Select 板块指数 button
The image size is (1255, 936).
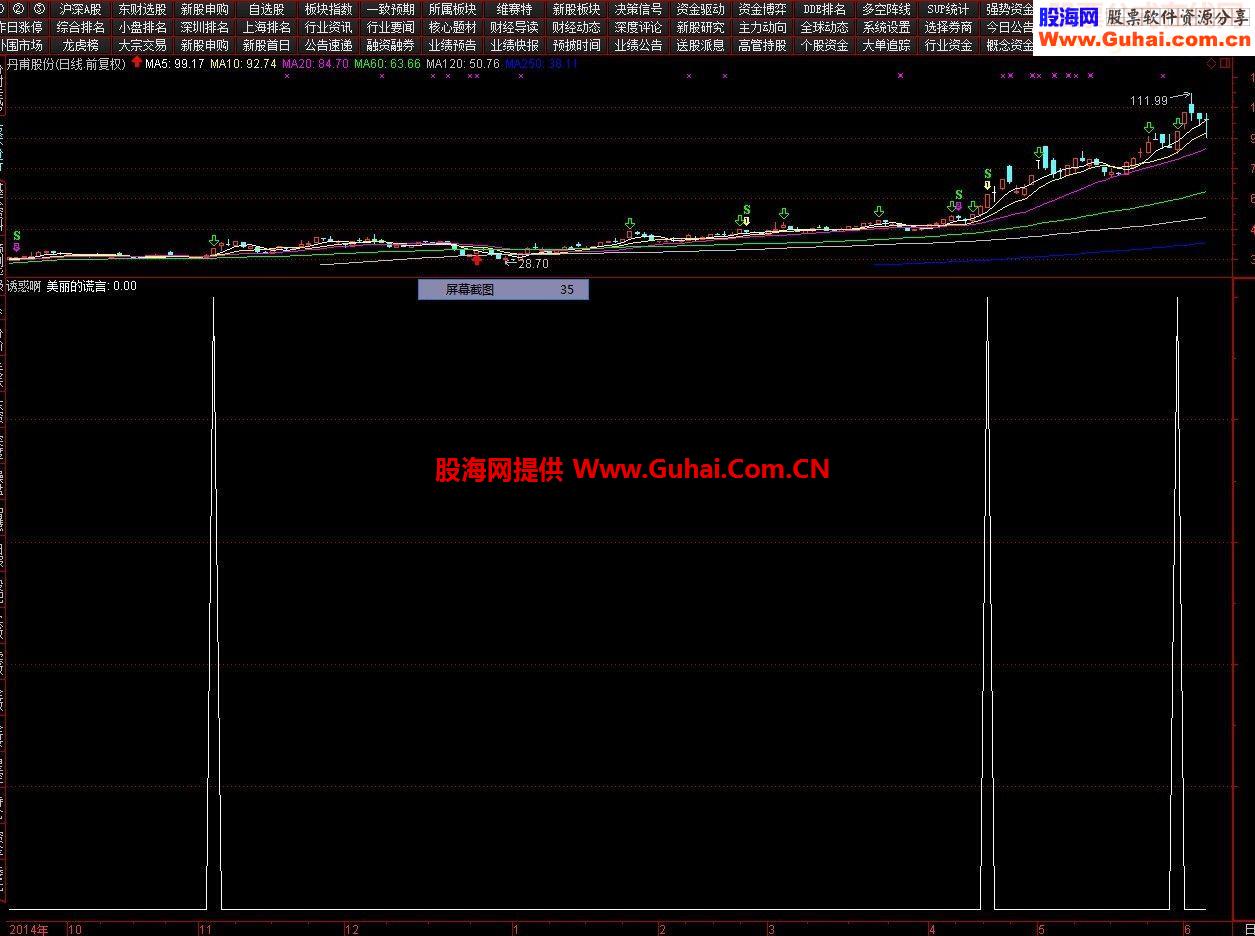click(x=329, y=9)
